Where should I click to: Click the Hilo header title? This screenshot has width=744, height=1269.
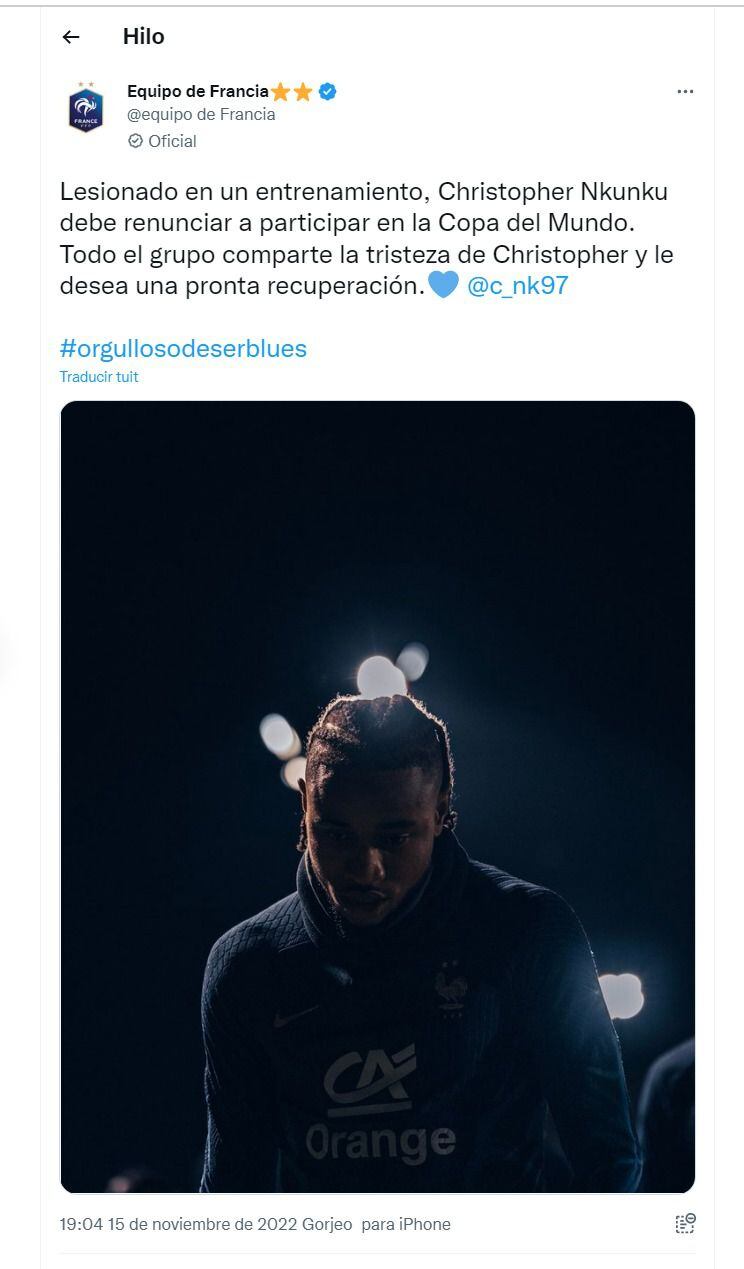(143, 37)
